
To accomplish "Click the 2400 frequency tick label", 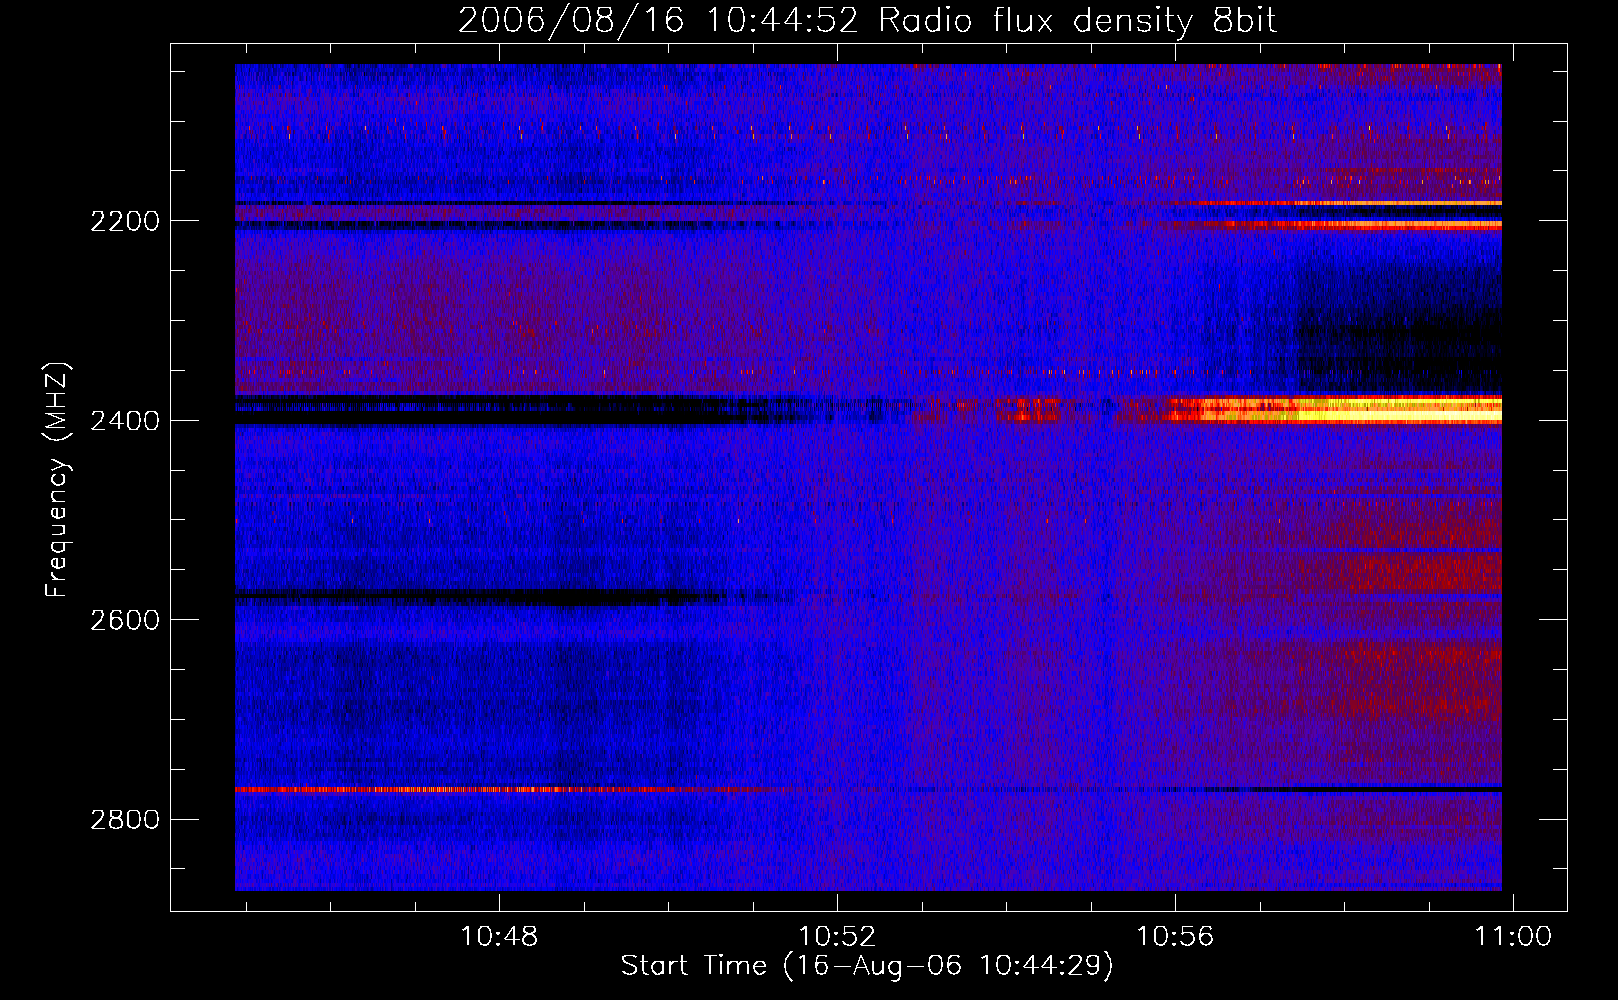I will pyautogui.click(x=125, y=421).
